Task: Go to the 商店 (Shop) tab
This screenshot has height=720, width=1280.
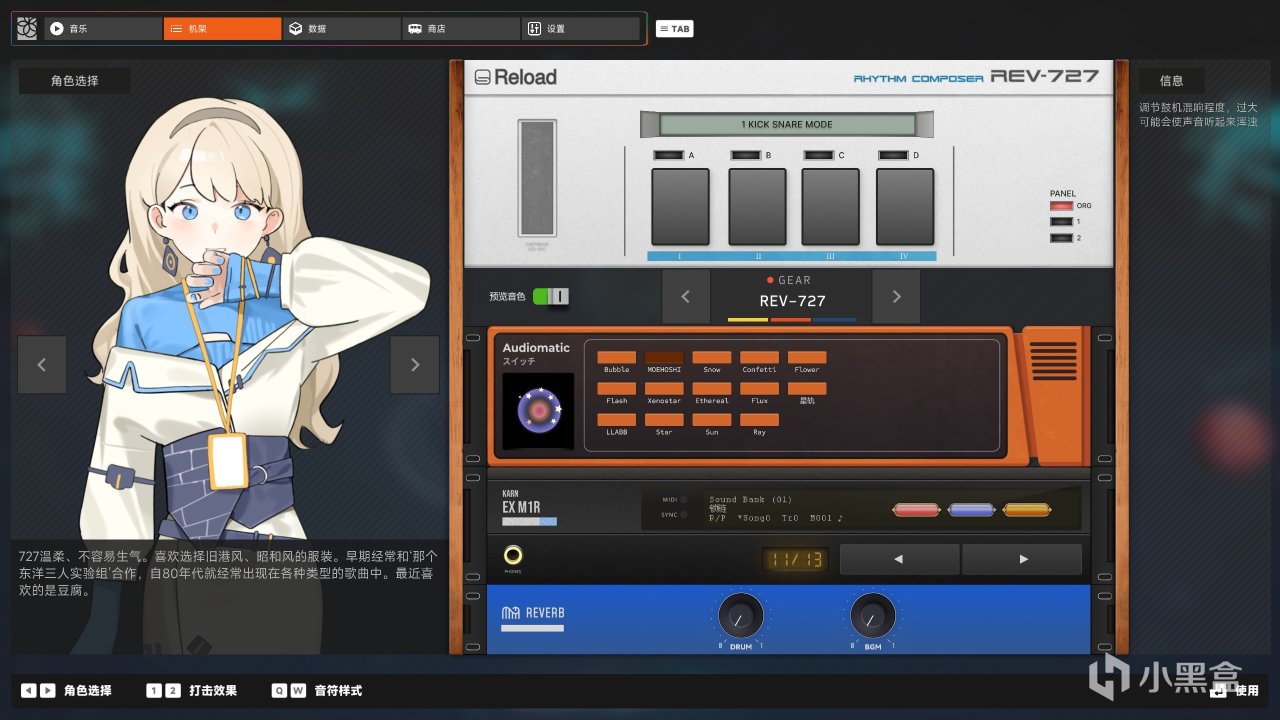Action: 461,29
